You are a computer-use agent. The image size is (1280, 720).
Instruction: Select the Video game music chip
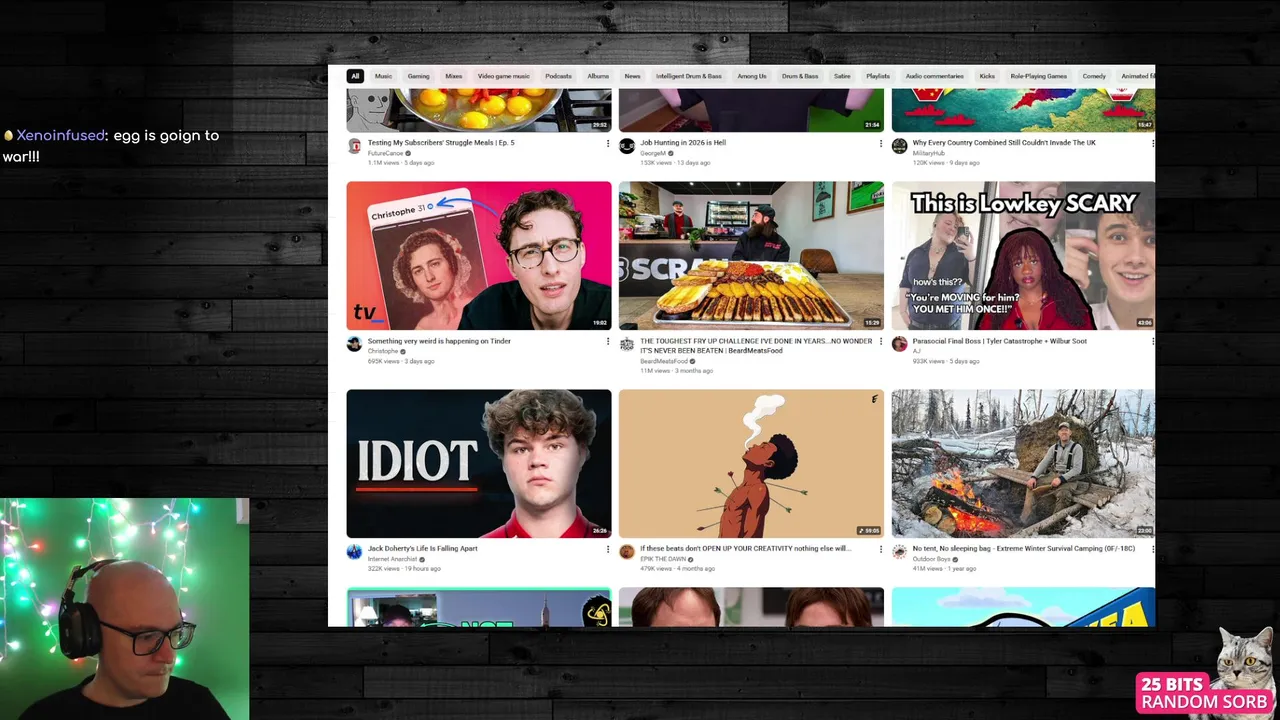504,76
